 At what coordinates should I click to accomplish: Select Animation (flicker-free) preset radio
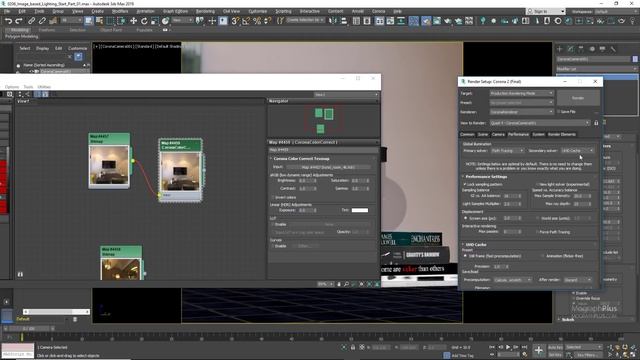pos(542,256)
